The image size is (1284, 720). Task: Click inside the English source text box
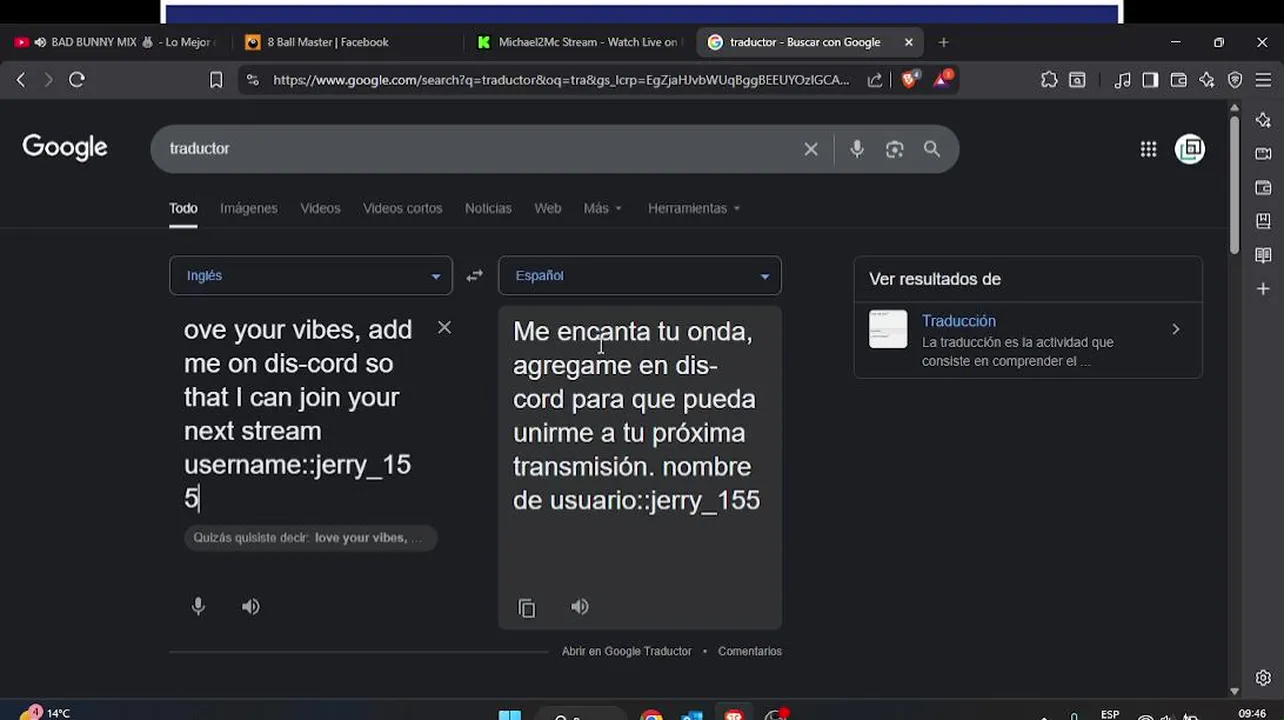point(300,414)
